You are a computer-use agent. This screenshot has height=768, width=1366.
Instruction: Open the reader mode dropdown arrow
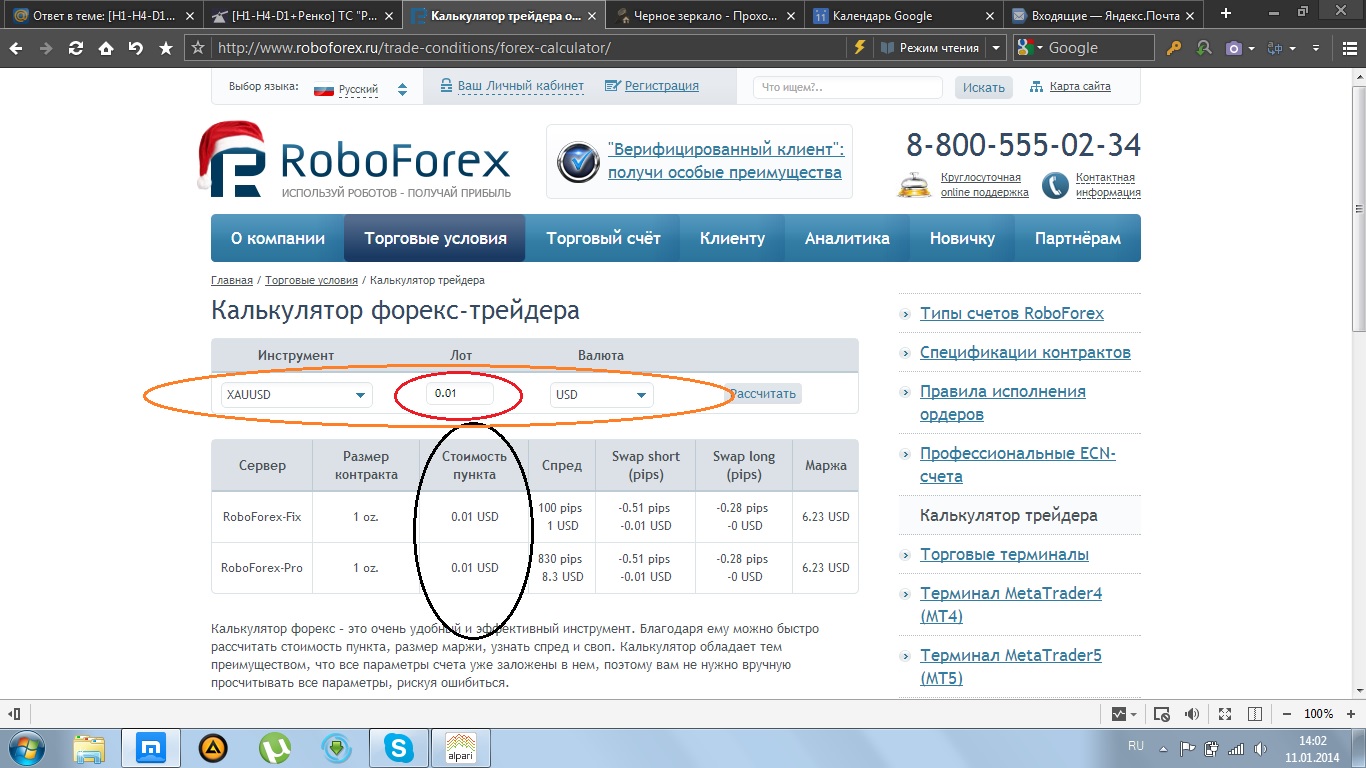point(996,47)
